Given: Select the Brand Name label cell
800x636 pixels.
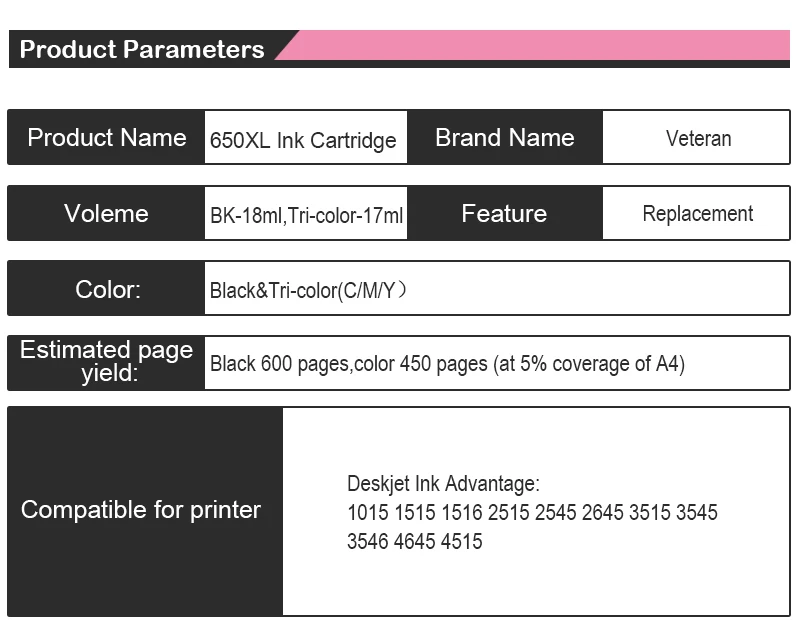Looking at the screenshot, I should tap(505, 138).
